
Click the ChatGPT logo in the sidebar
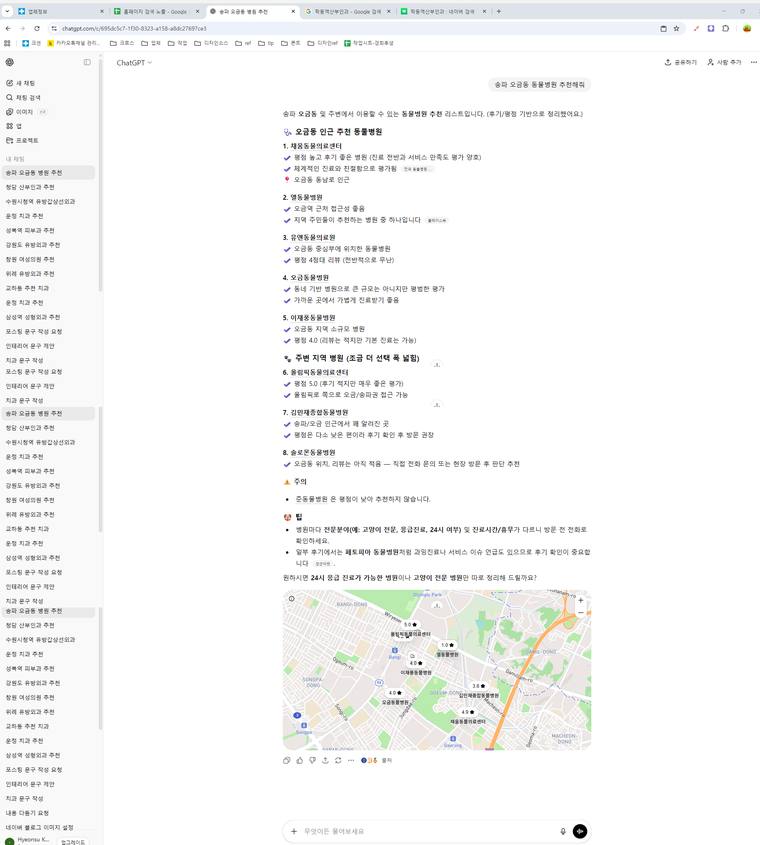[x=10, y=63]
